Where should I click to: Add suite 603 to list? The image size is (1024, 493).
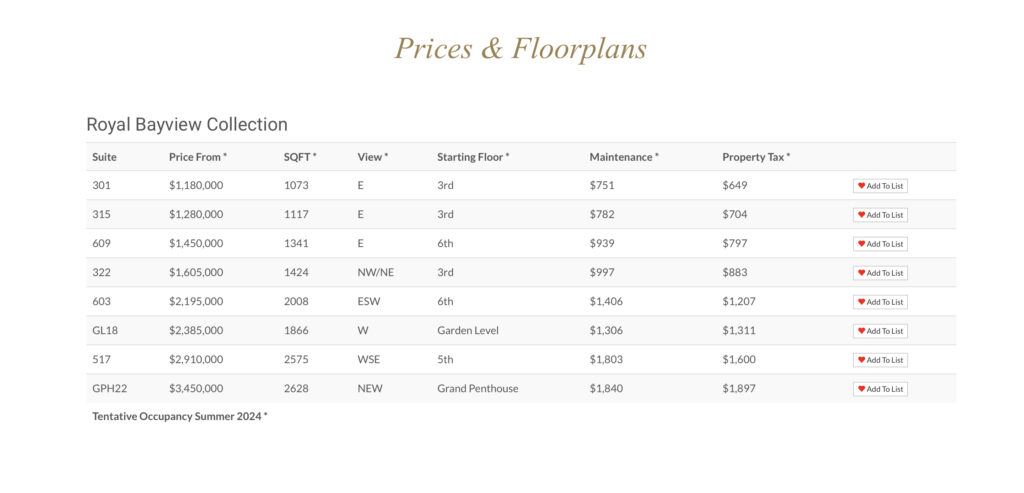click(x=880, y=302)
